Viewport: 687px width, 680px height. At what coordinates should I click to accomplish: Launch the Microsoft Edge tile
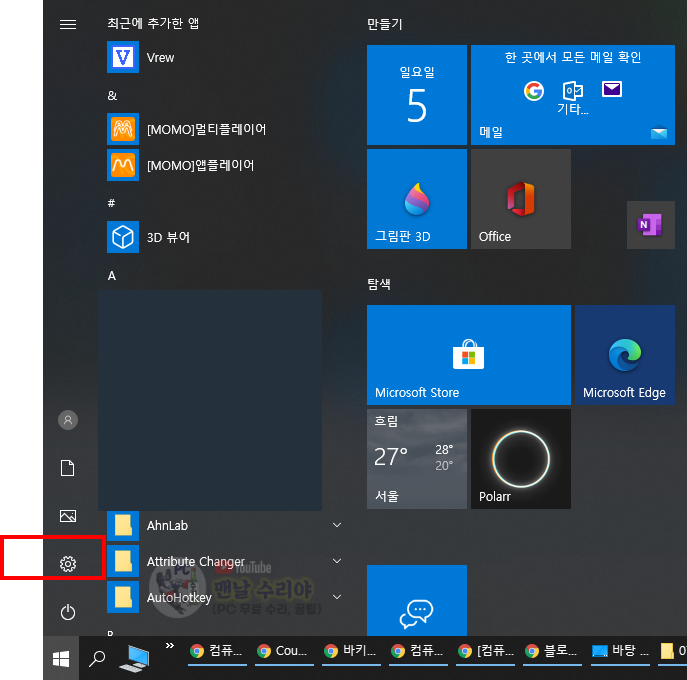(625, 355)
